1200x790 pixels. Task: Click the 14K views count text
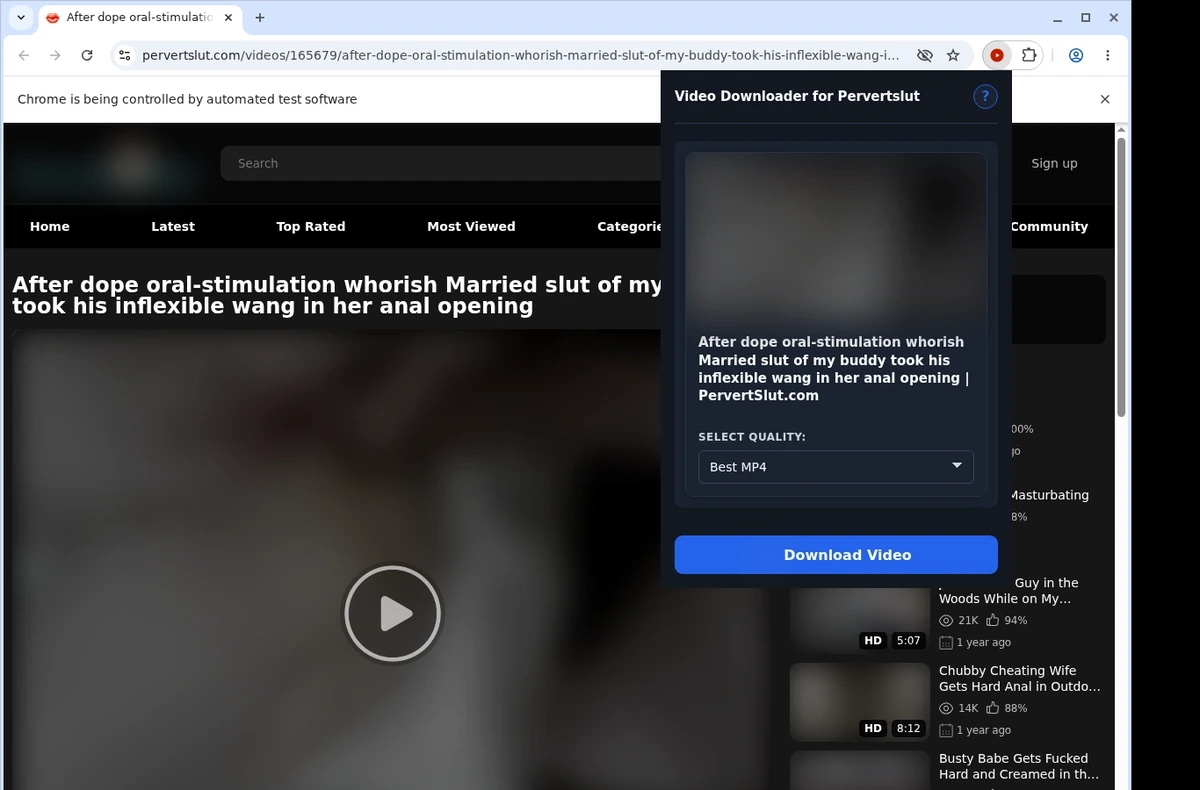(968, 709)
